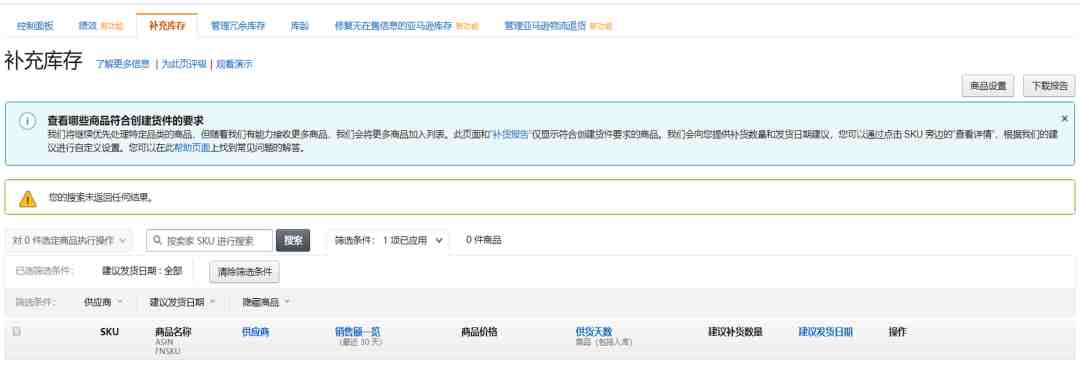Open the 隐藏商品 filter dropdown
The width and height of the screenshot is (1080, 368).
266,302
